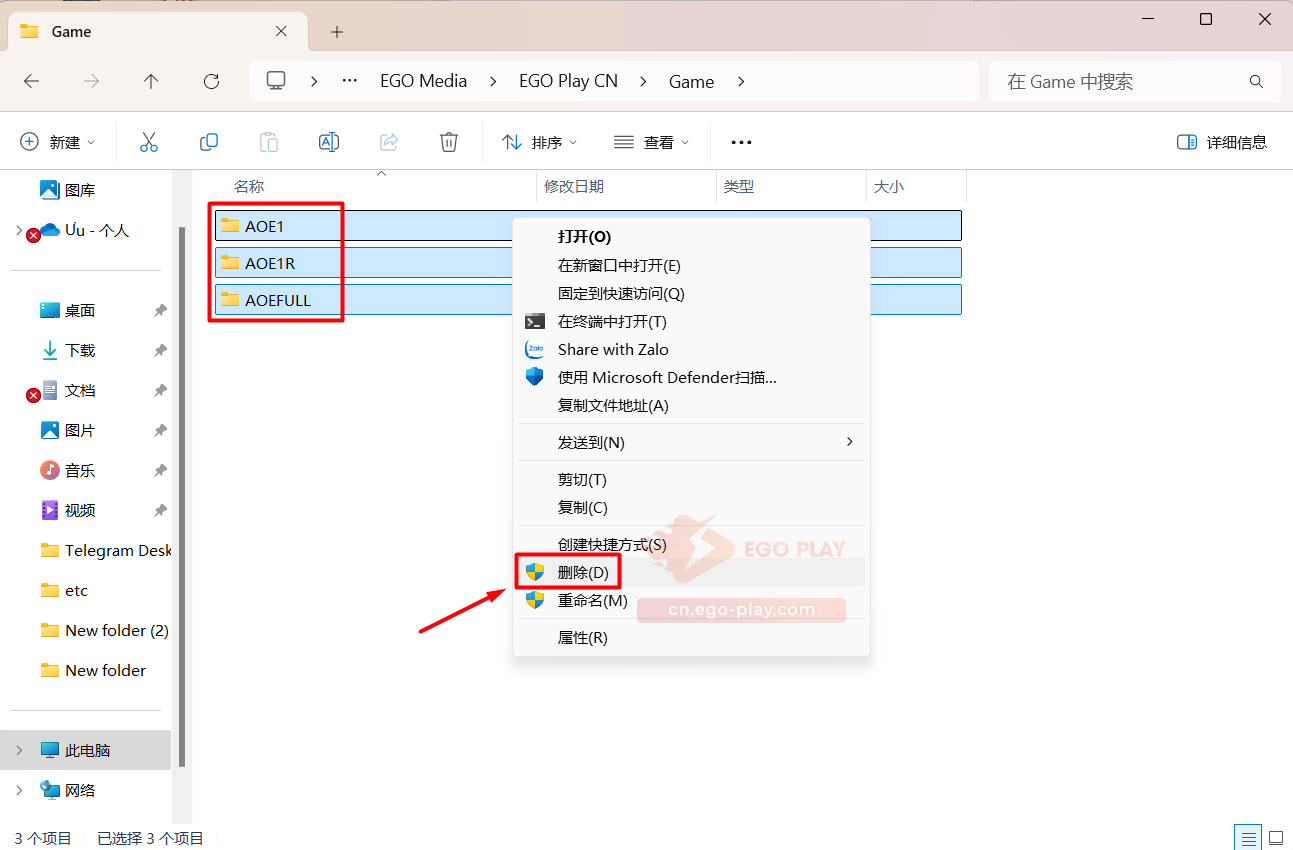Image resolution: width=1293 pixels, height=850 pixels.
Task: Open the 查看 view dropdown
Action: pyautogui.click(x=651, y=142)
